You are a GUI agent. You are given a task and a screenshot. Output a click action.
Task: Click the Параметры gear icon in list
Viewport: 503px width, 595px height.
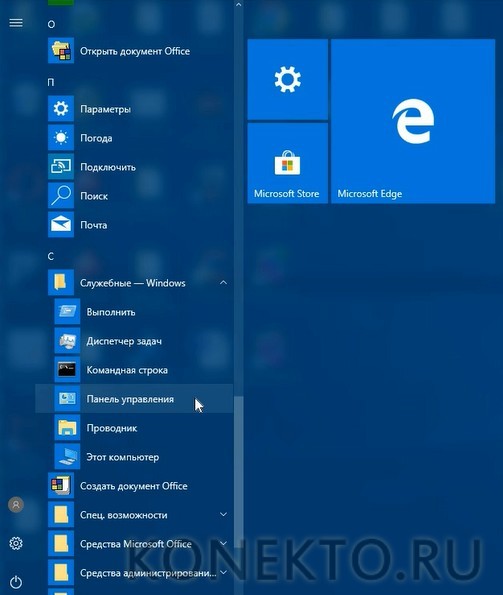(61, 109)
